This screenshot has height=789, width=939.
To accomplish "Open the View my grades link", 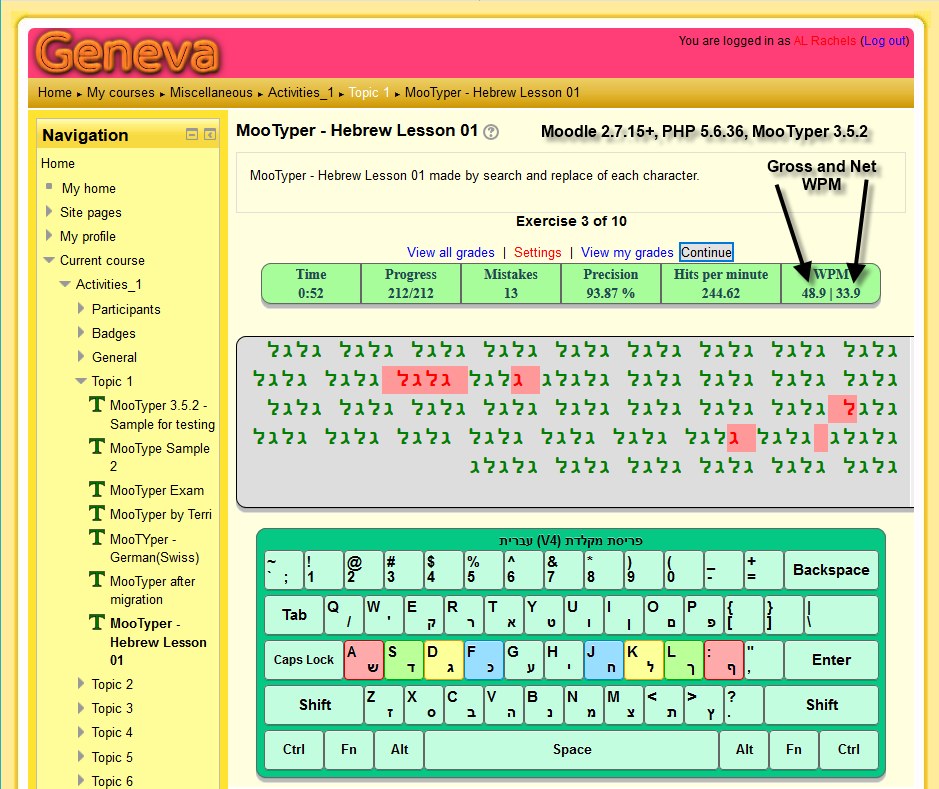I will tap(627, 252).
